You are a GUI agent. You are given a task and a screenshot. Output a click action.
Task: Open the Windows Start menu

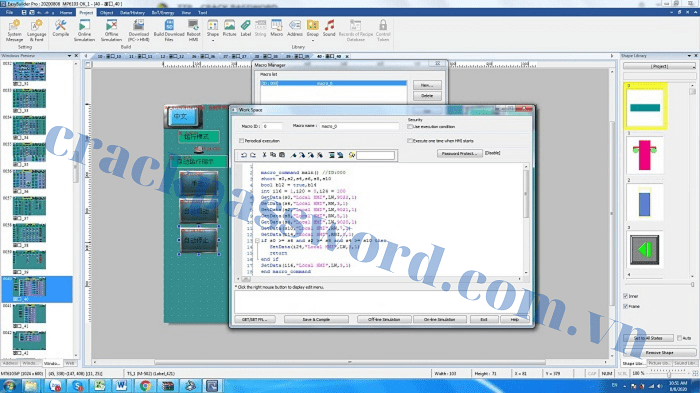point(9,385)
